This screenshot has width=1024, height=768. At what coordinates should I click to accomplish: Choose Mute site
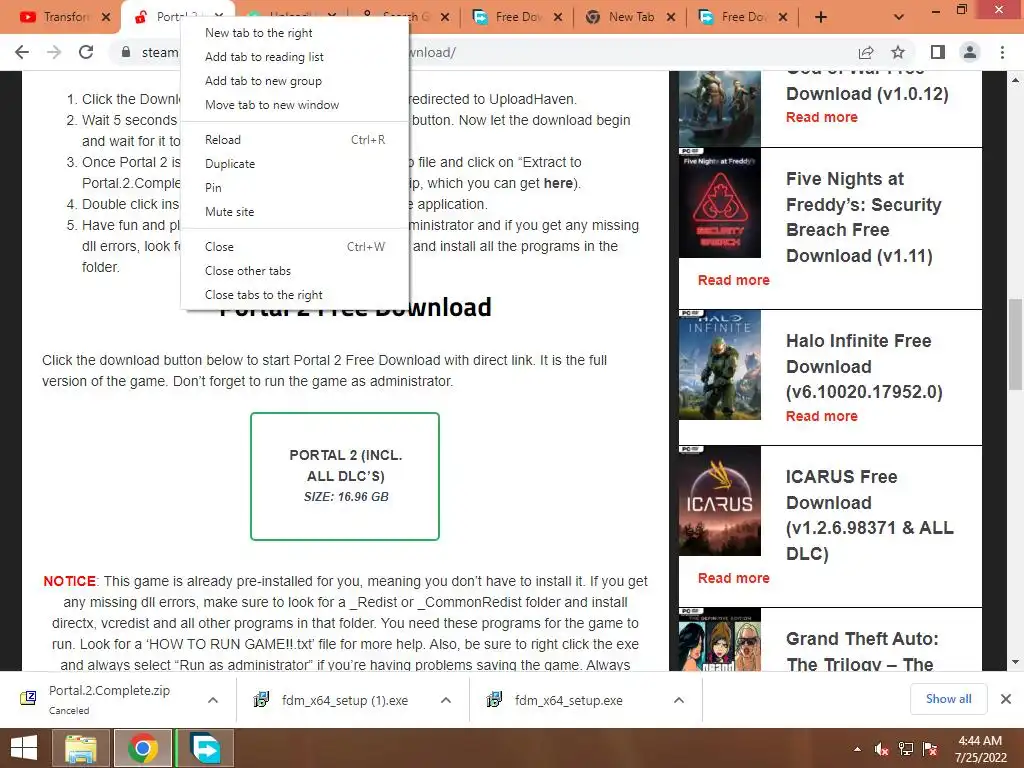pos(295,212)
